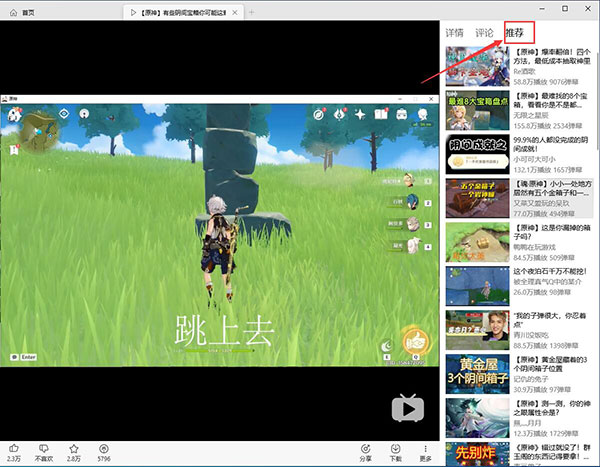Select the 推荐 recommendations tab
This screenshot has width=600, height=467.
[515, 33]
